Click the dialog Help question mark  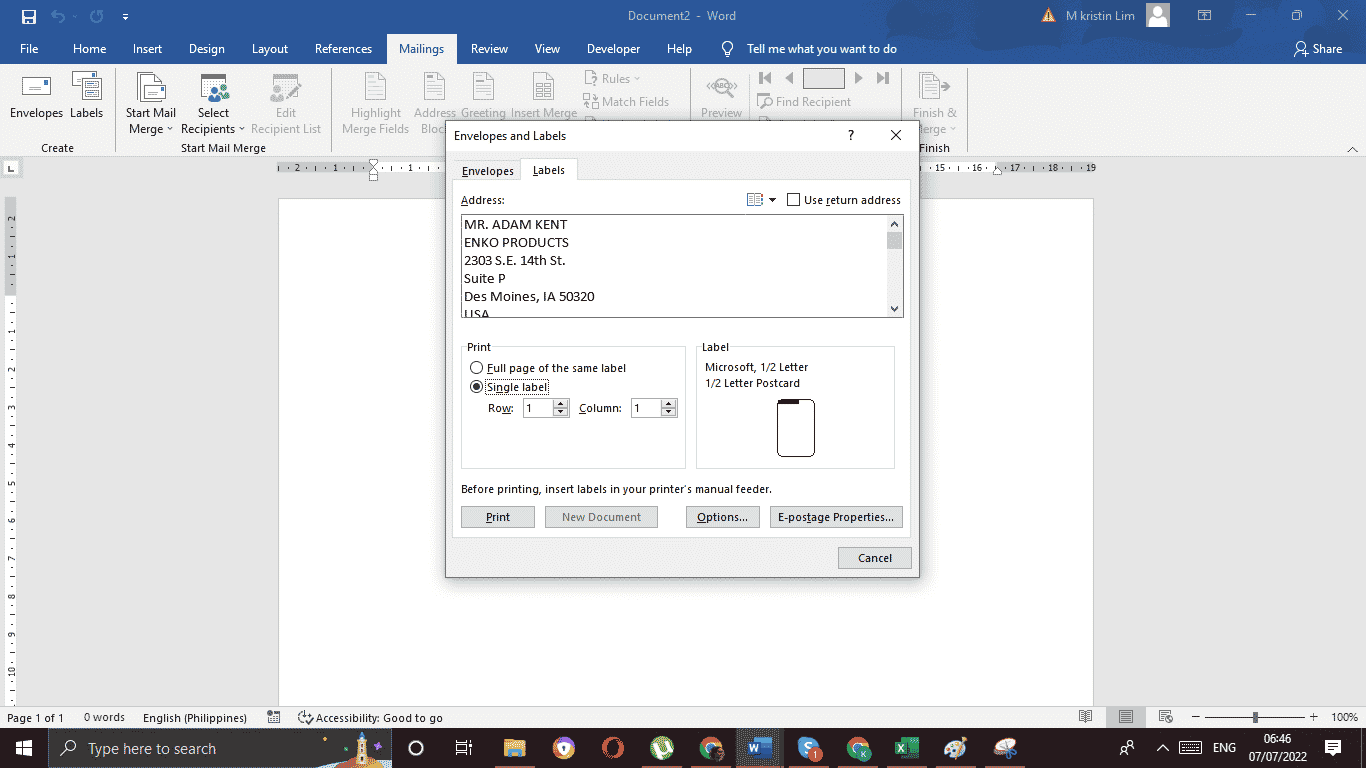pyautogui.click(x=851, y=136)
